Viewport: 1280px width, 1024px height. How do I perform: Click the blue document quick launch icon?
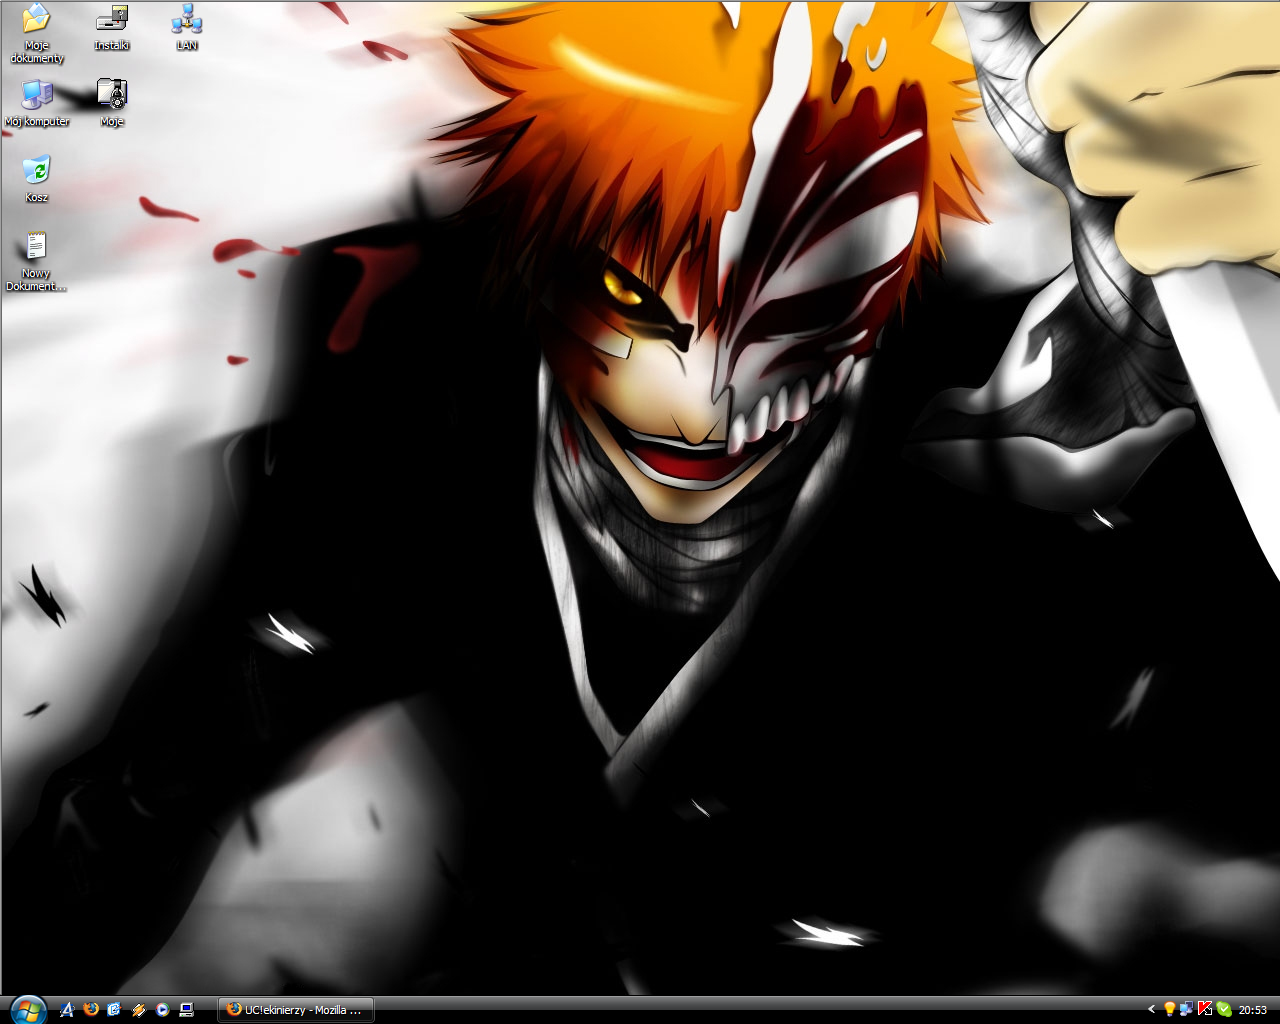click(x=115, y=1010)
